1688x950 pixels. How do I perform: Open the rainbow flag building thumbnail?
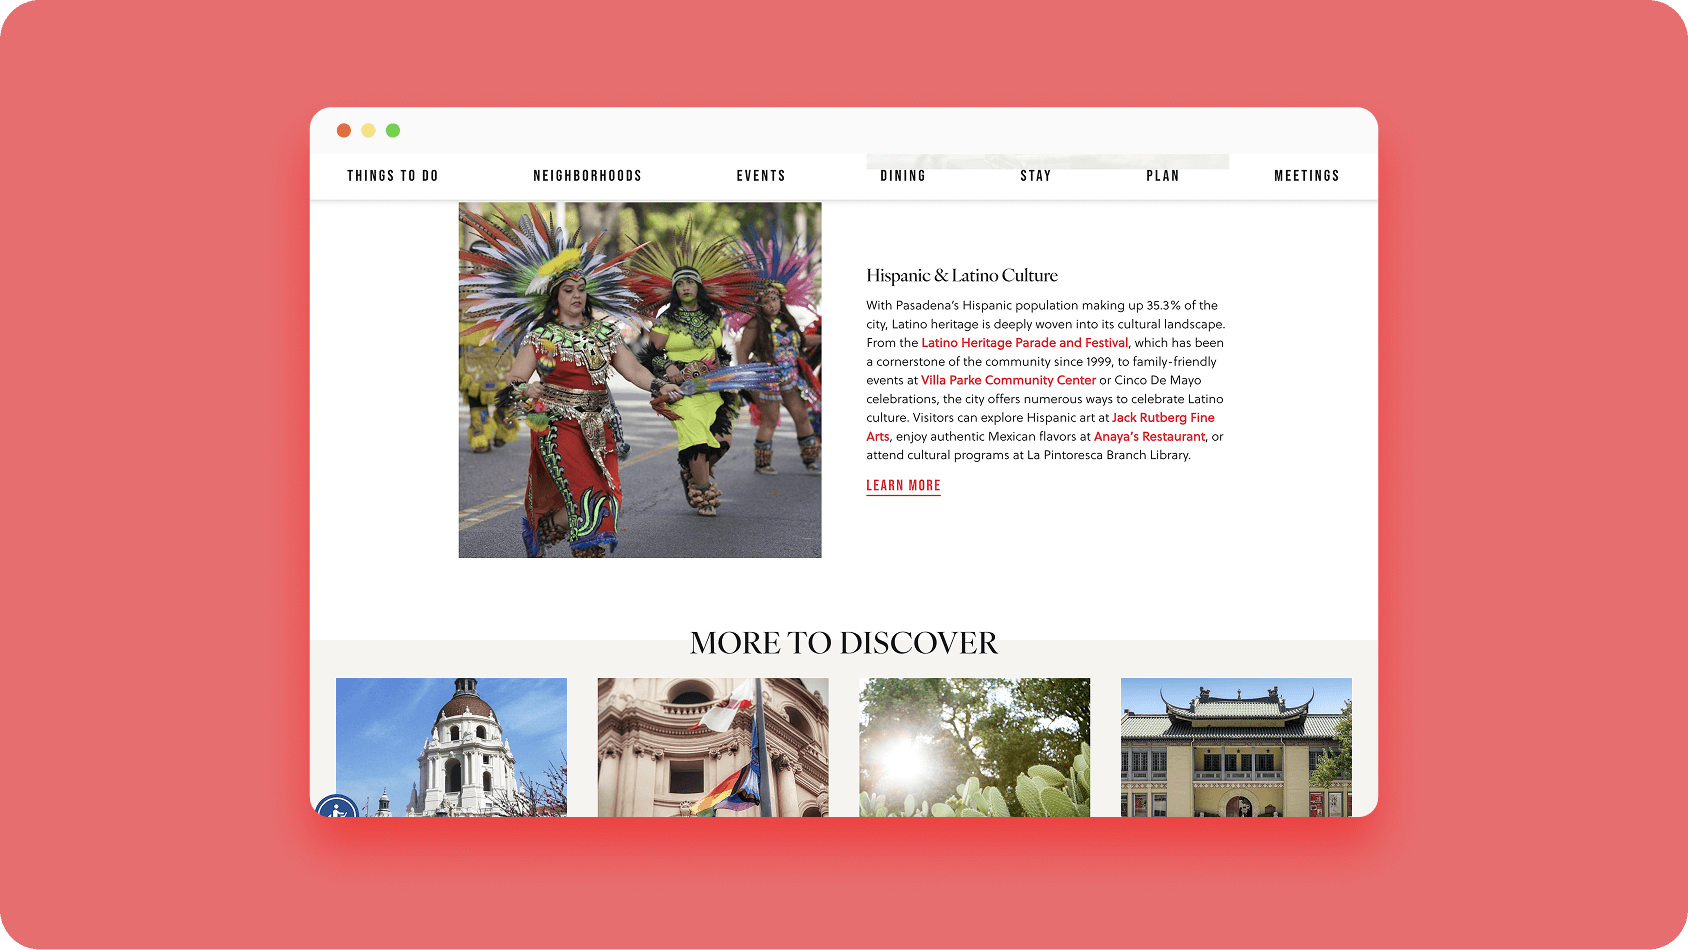click(713, 747)
